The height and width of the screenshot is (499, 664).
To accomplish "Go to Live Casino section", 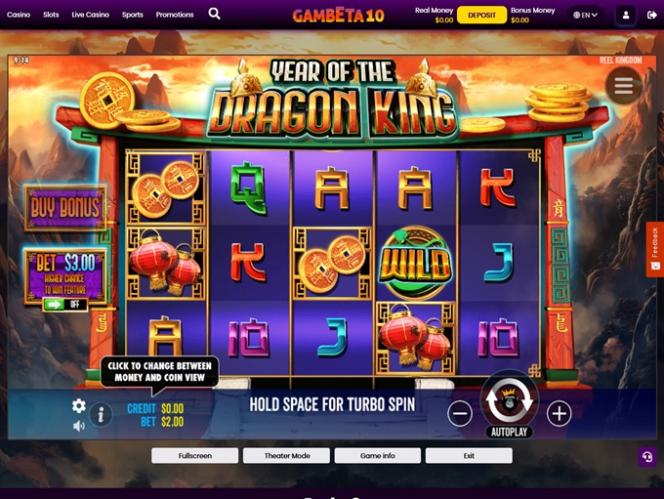I will (90, 14).
